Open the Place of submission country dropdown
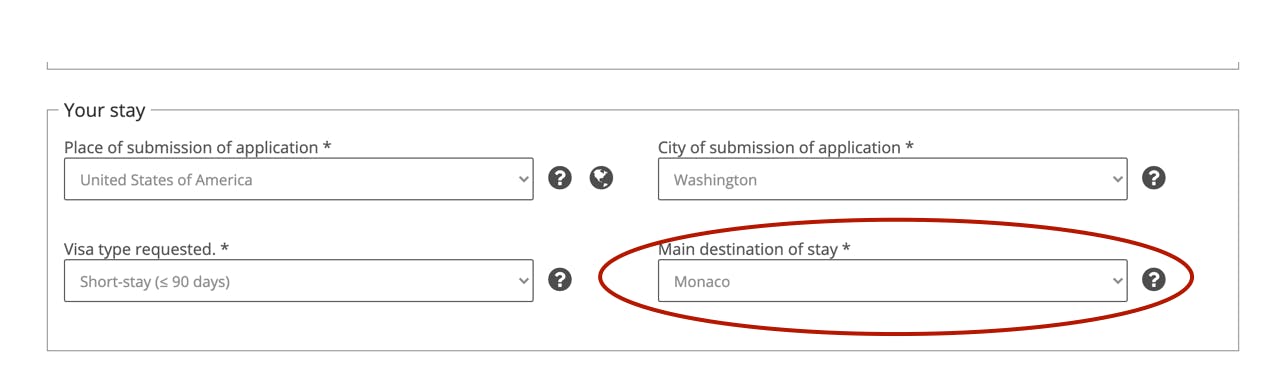The width and height of the screenshot is (1268, 372). tap(298, 179)
